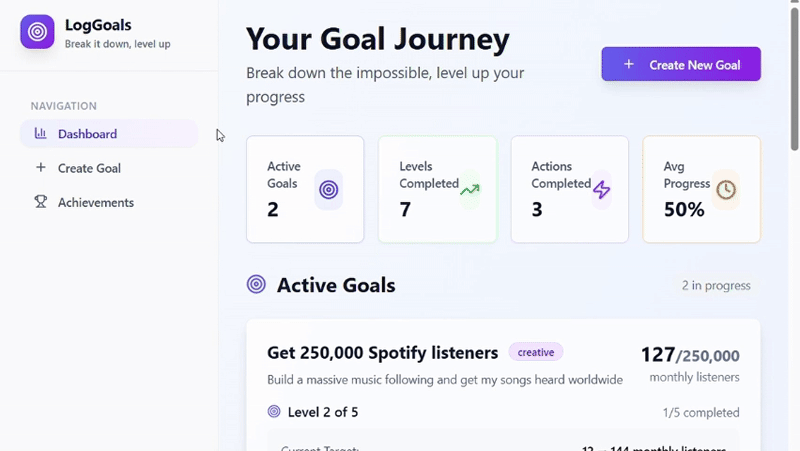The width and height of the screenshot is (800, 451).
Task: Click the 1/5 completed level counter
Action: [700, 412]
